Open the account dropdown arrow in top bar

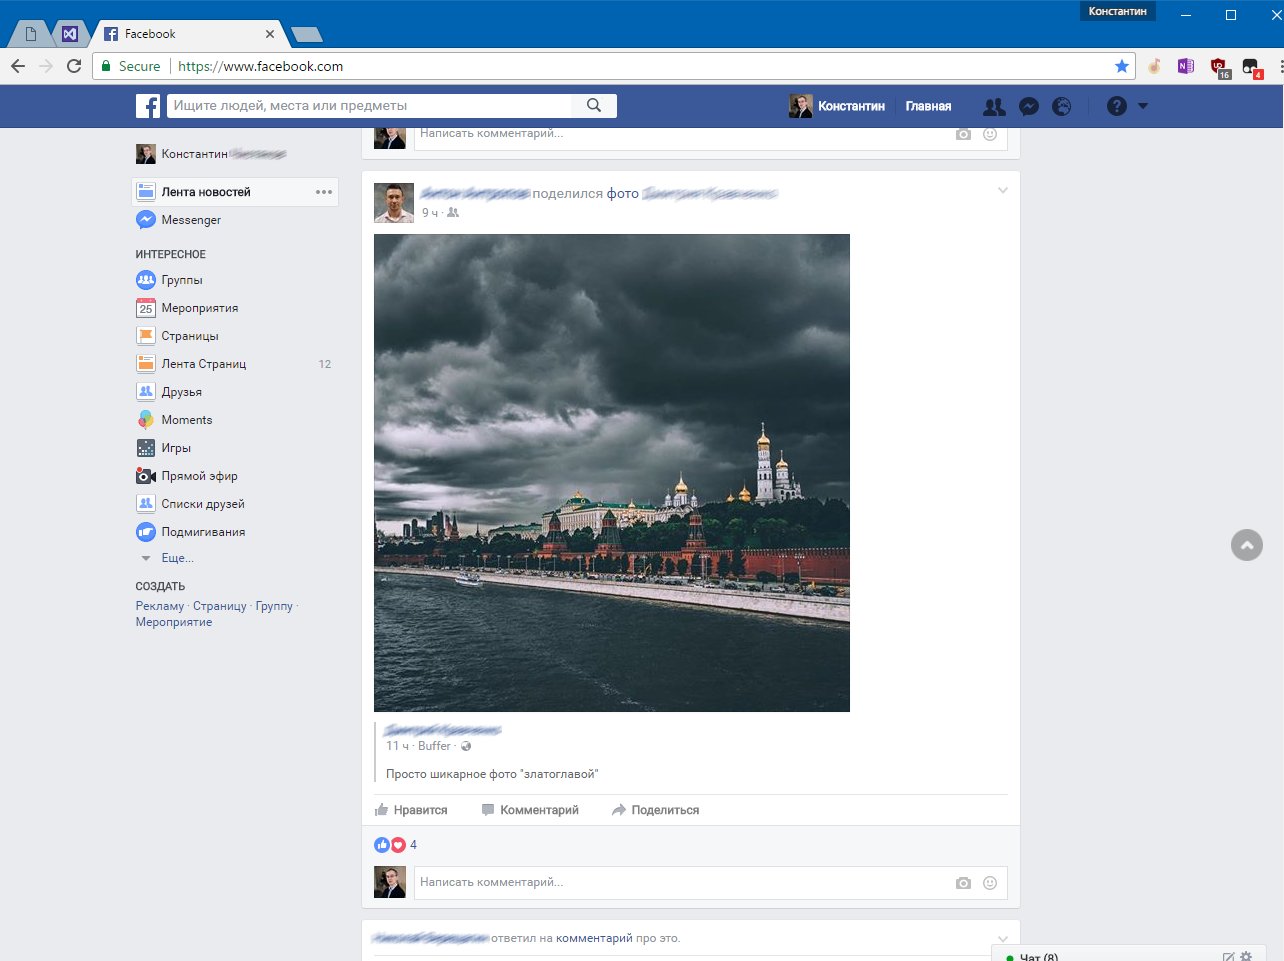[x=1143, y=105]
